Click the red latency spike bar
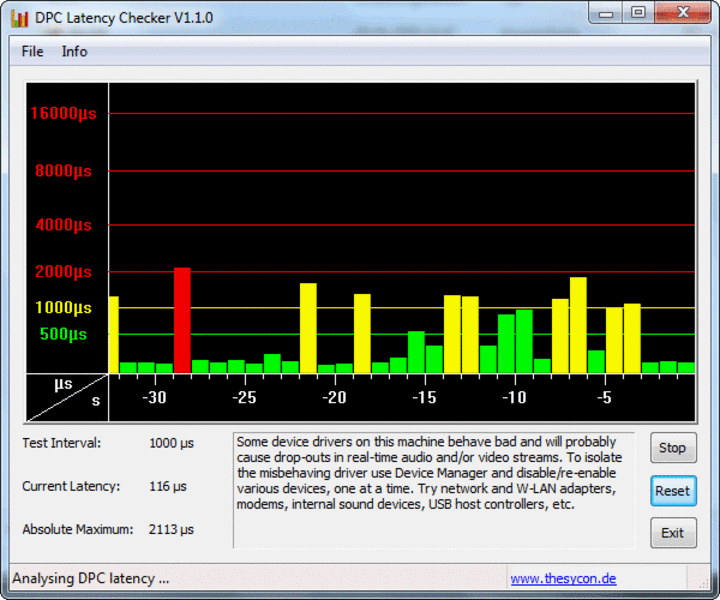 tap(182, 320)
